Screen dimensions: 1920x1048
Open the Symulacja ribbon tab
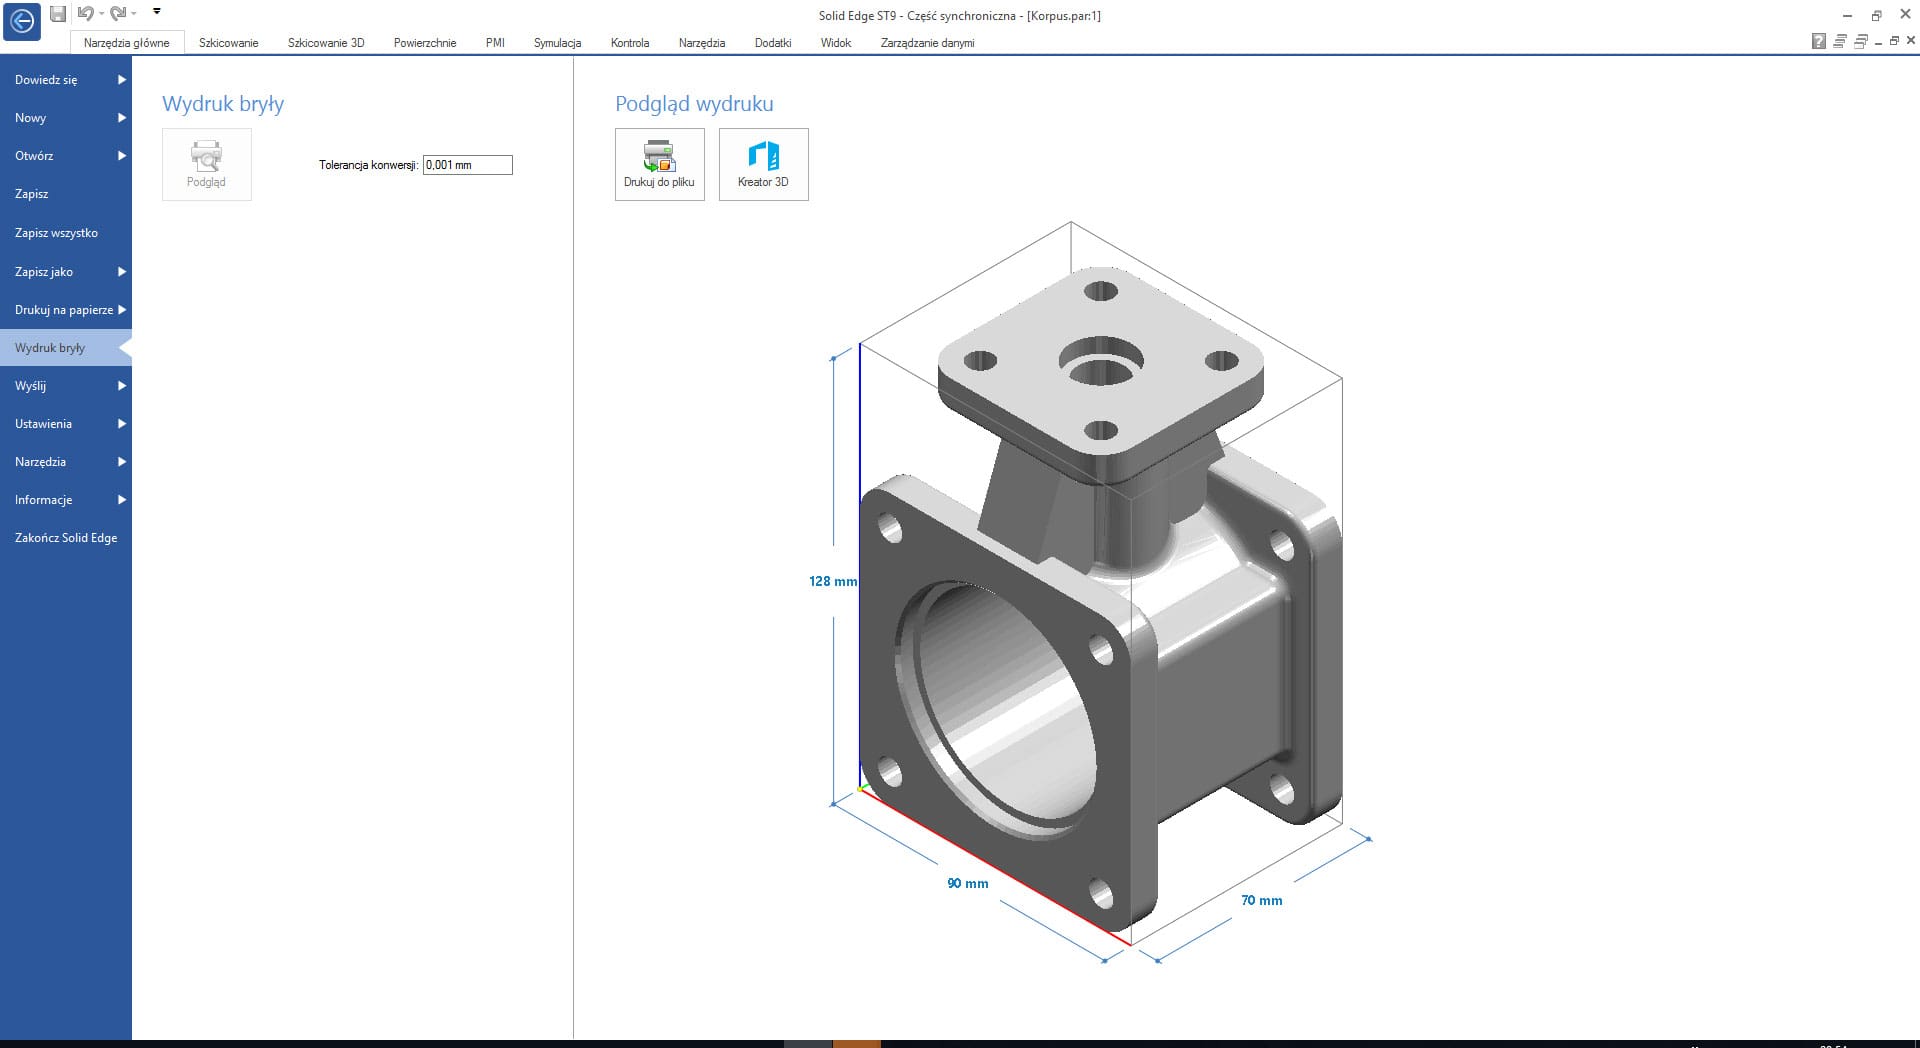557,43
